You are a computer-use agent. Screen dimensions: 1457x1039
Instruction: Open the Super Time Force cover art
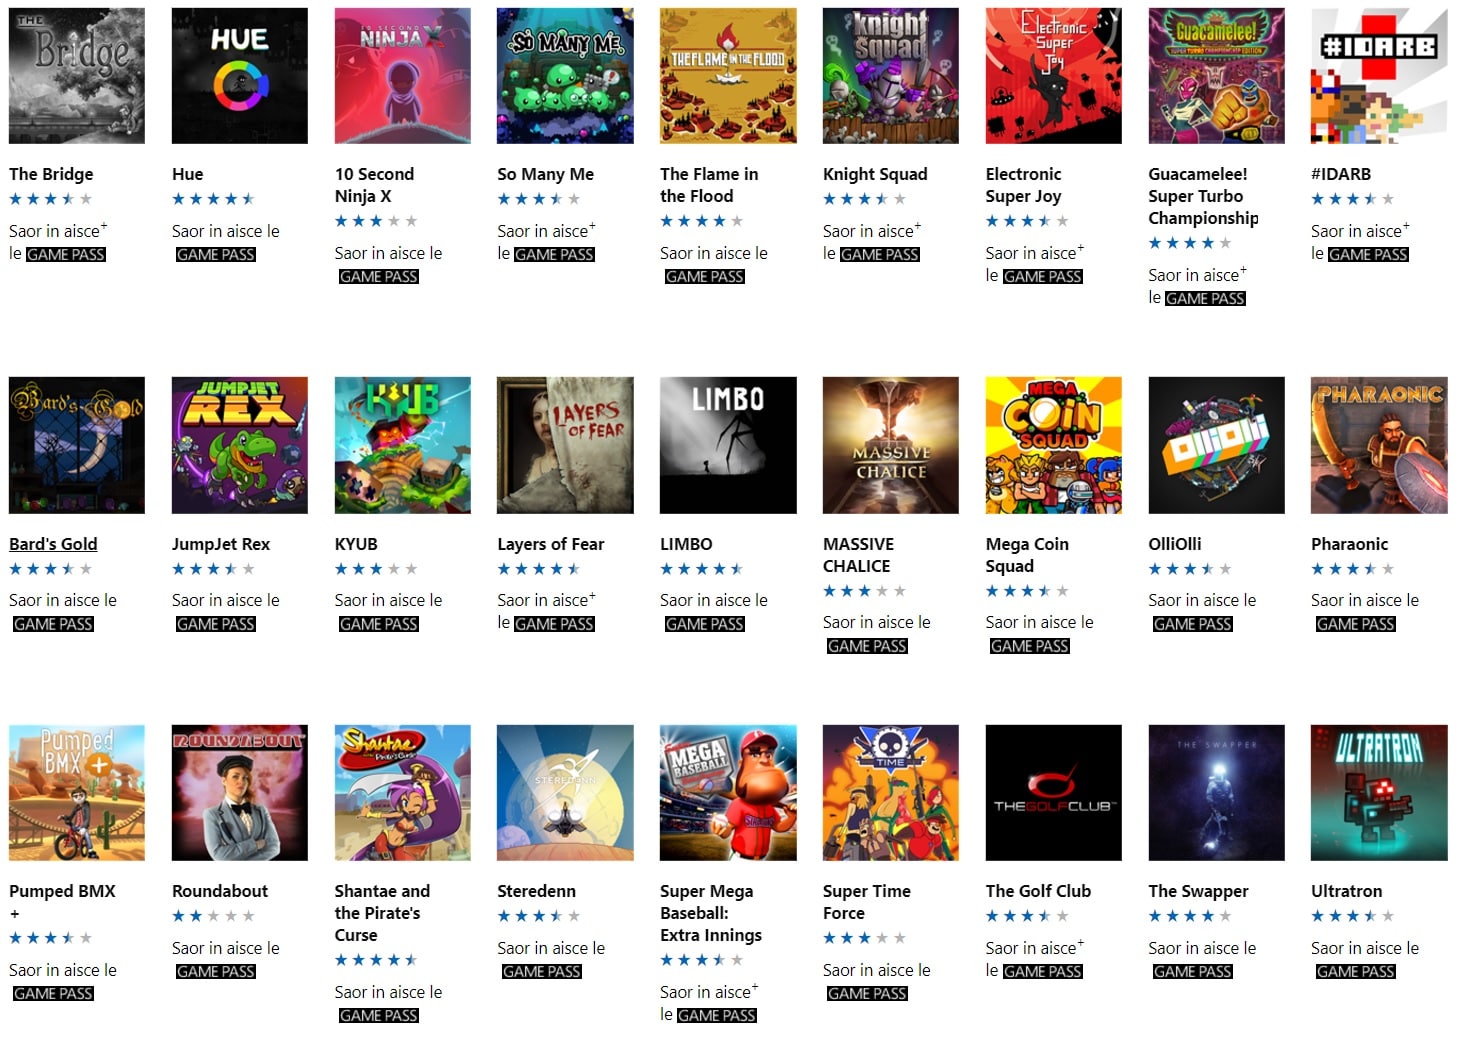click(x=890, y=793)
